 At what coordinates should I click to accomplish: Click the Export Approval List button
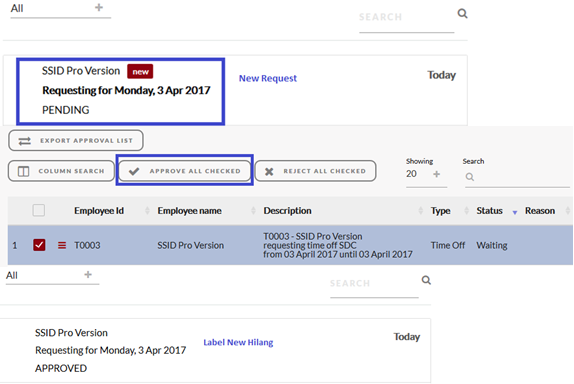pyautogui.click(x=76, y=141)
